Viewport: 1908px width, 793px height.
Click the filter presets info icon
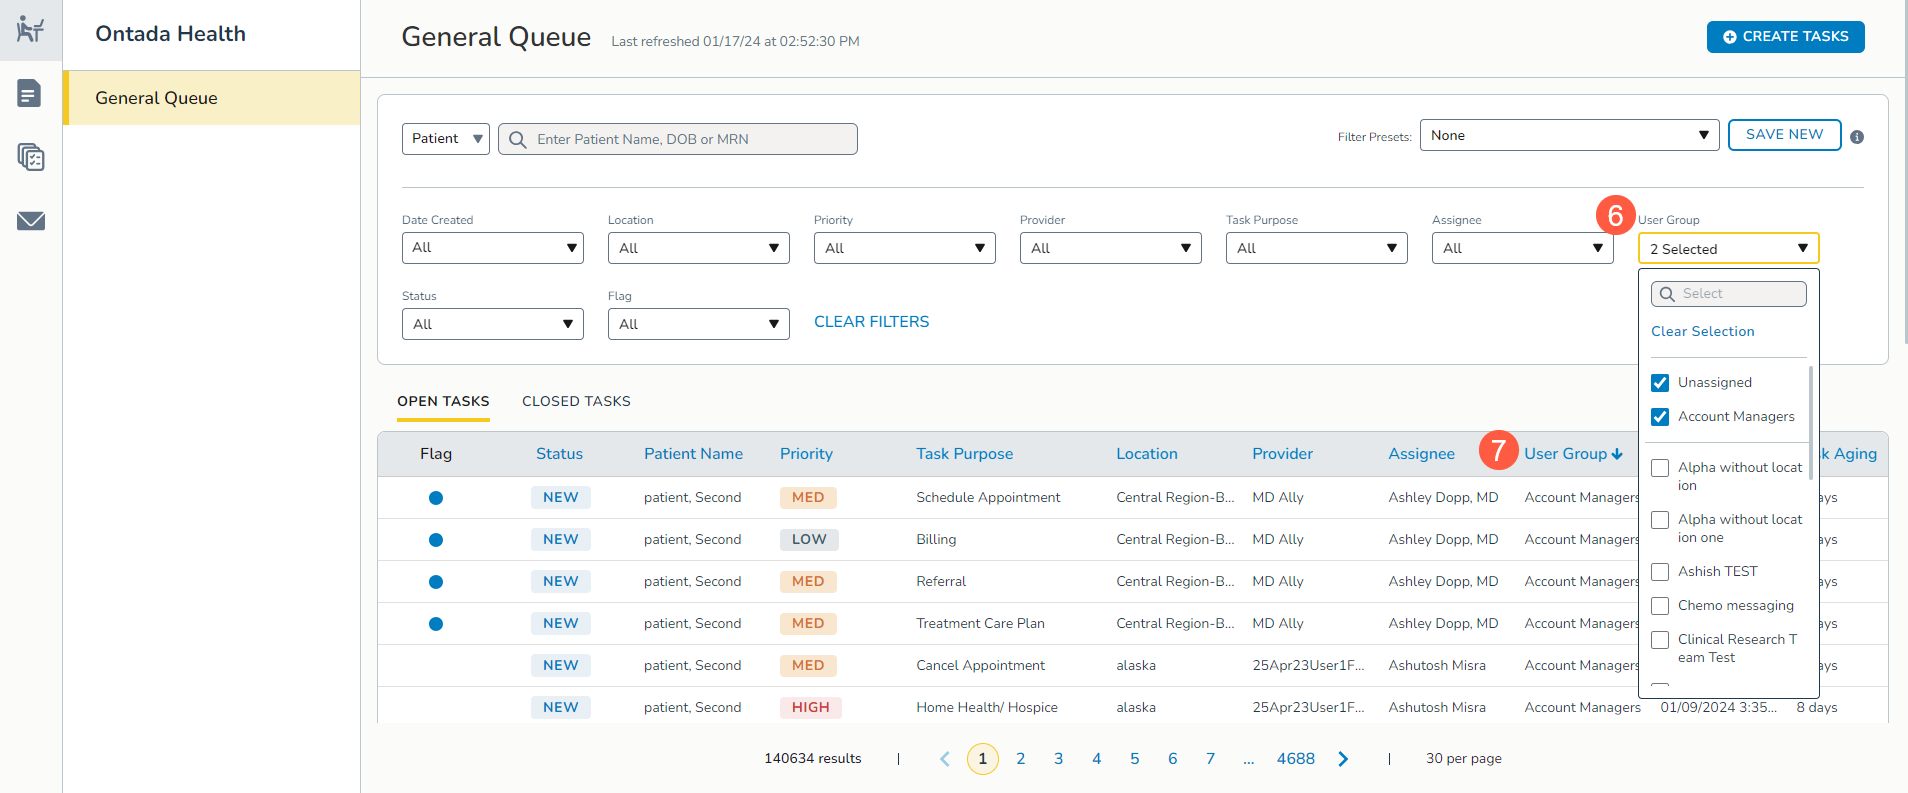tap(1856, 137)
